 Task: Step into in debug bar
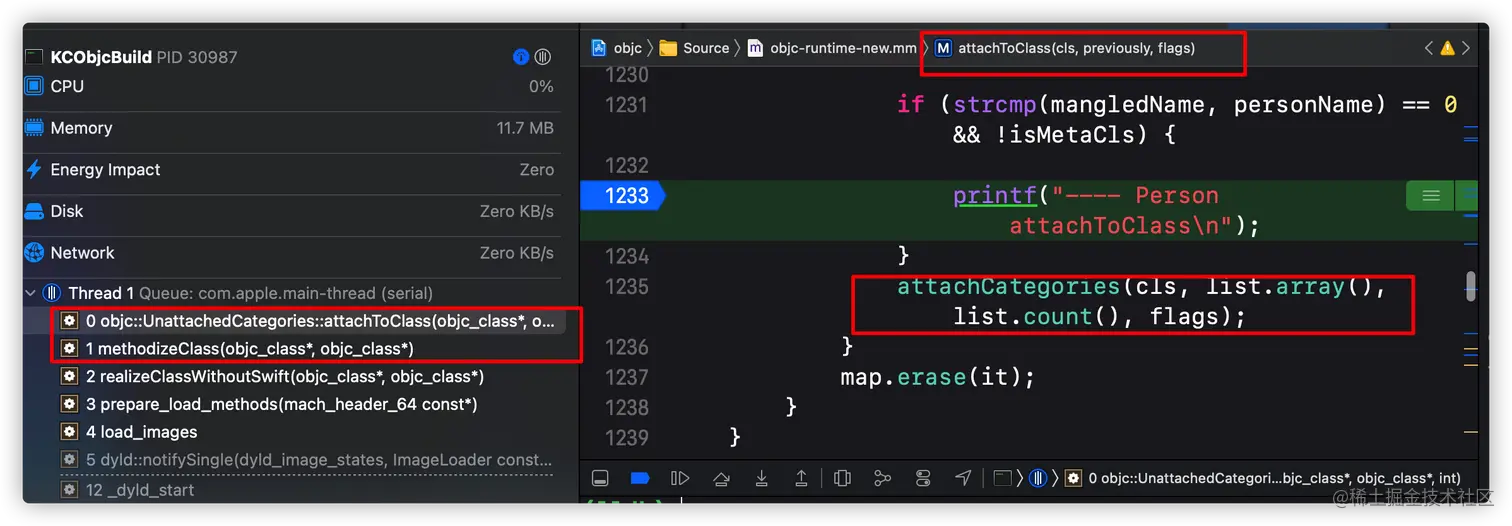tap(761, 478)
